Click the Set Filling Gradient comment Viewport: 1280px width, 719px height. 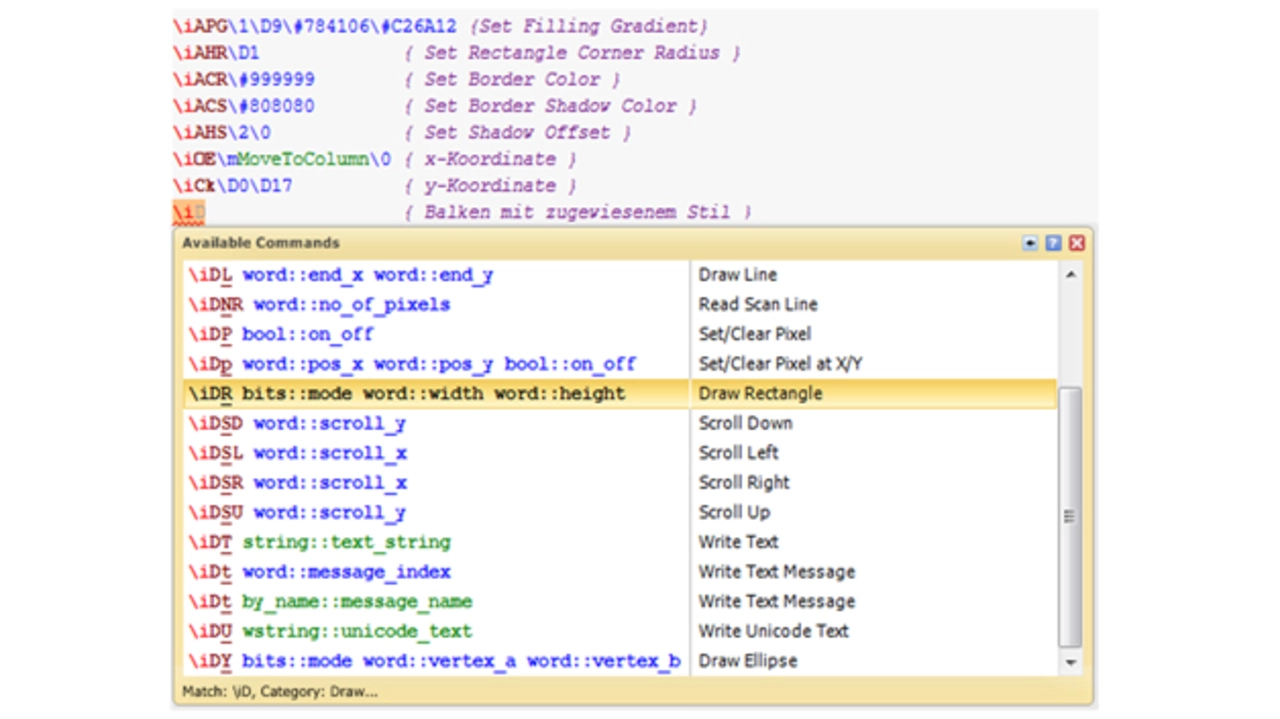point(589,26)
